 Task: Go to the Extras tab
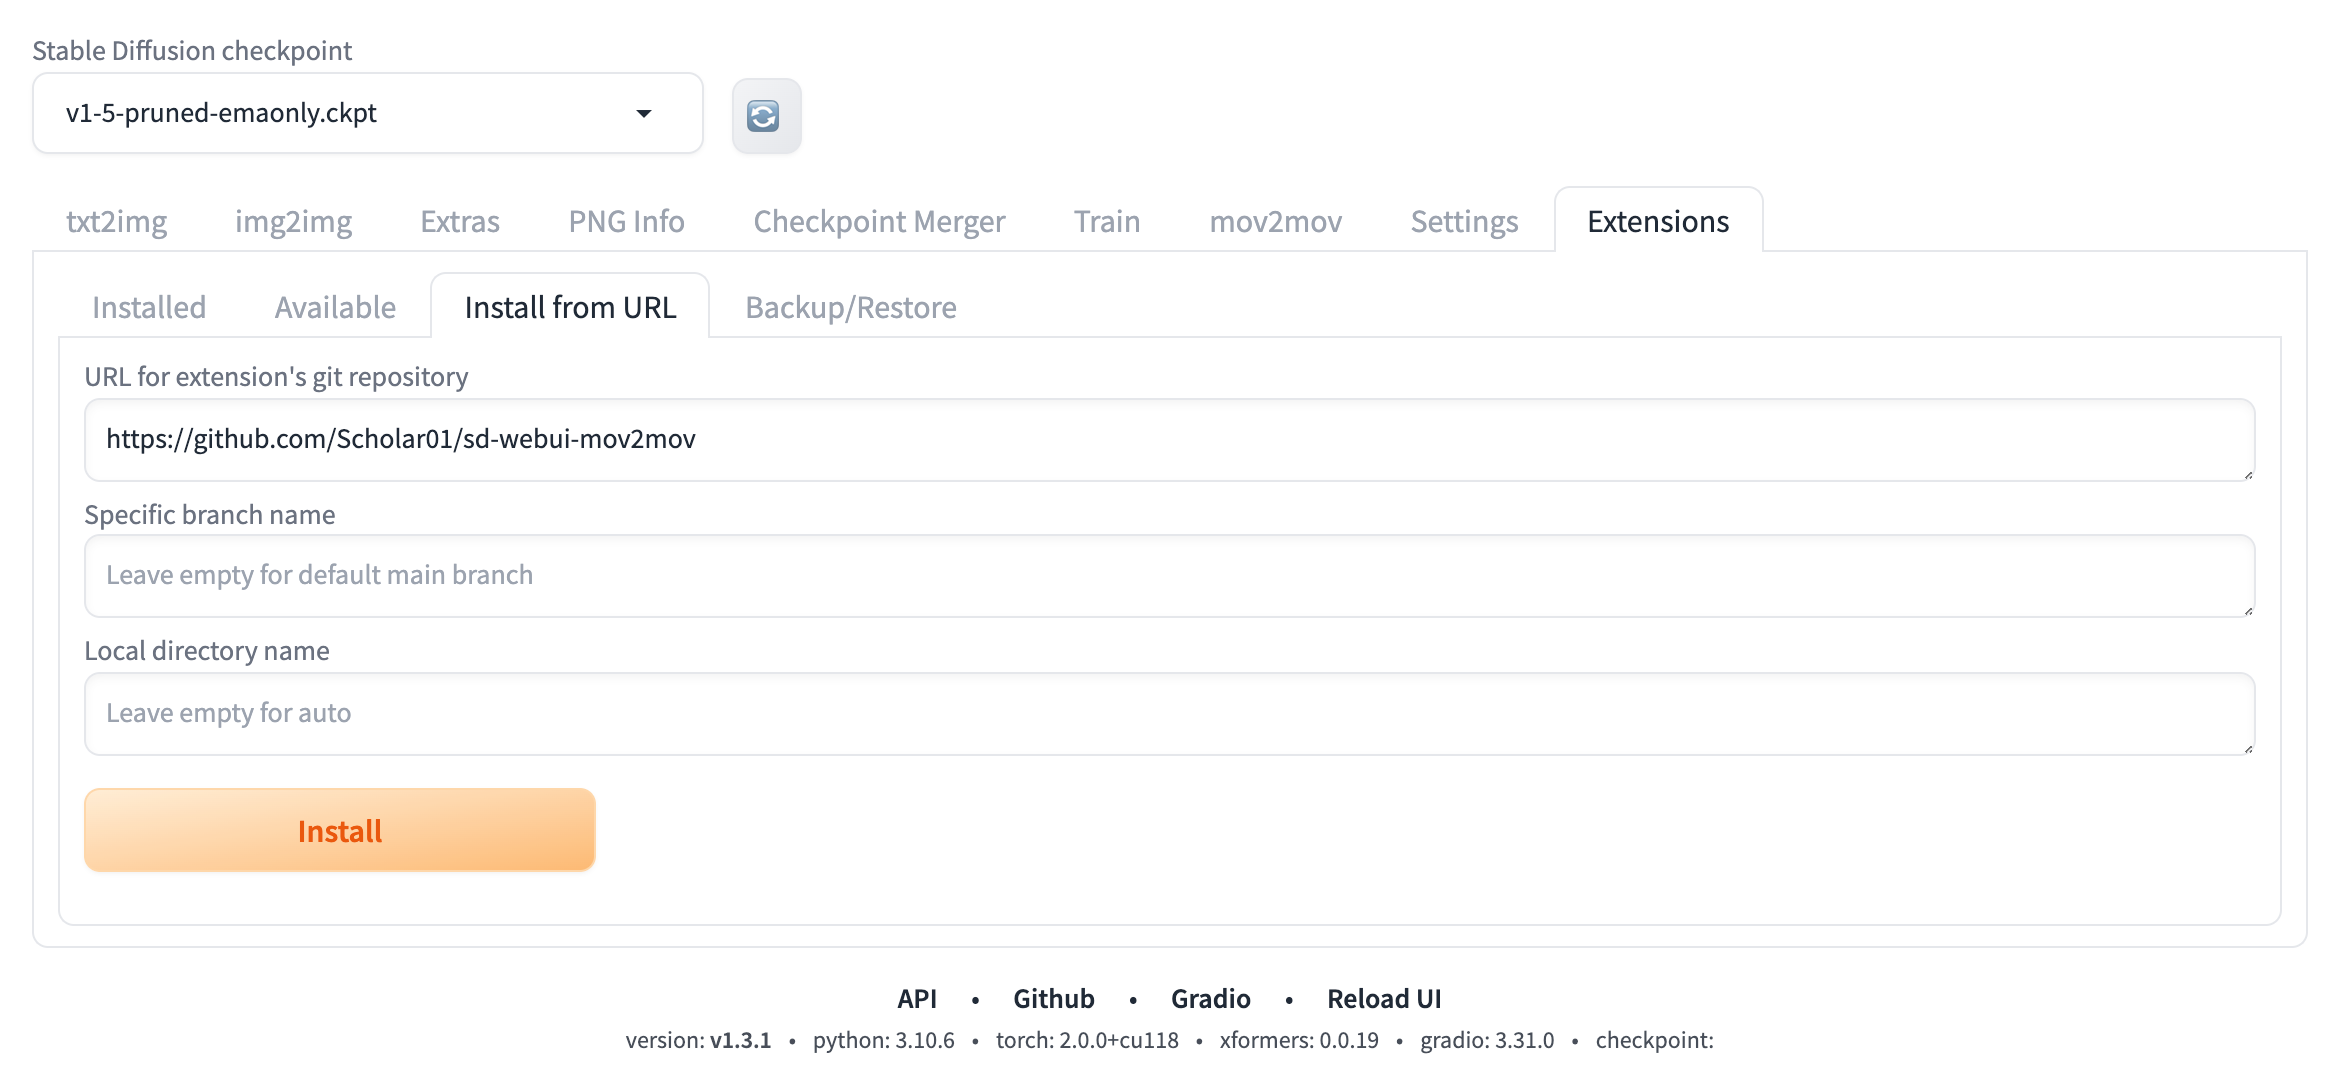pyautogui.click(x=459, y=221)
